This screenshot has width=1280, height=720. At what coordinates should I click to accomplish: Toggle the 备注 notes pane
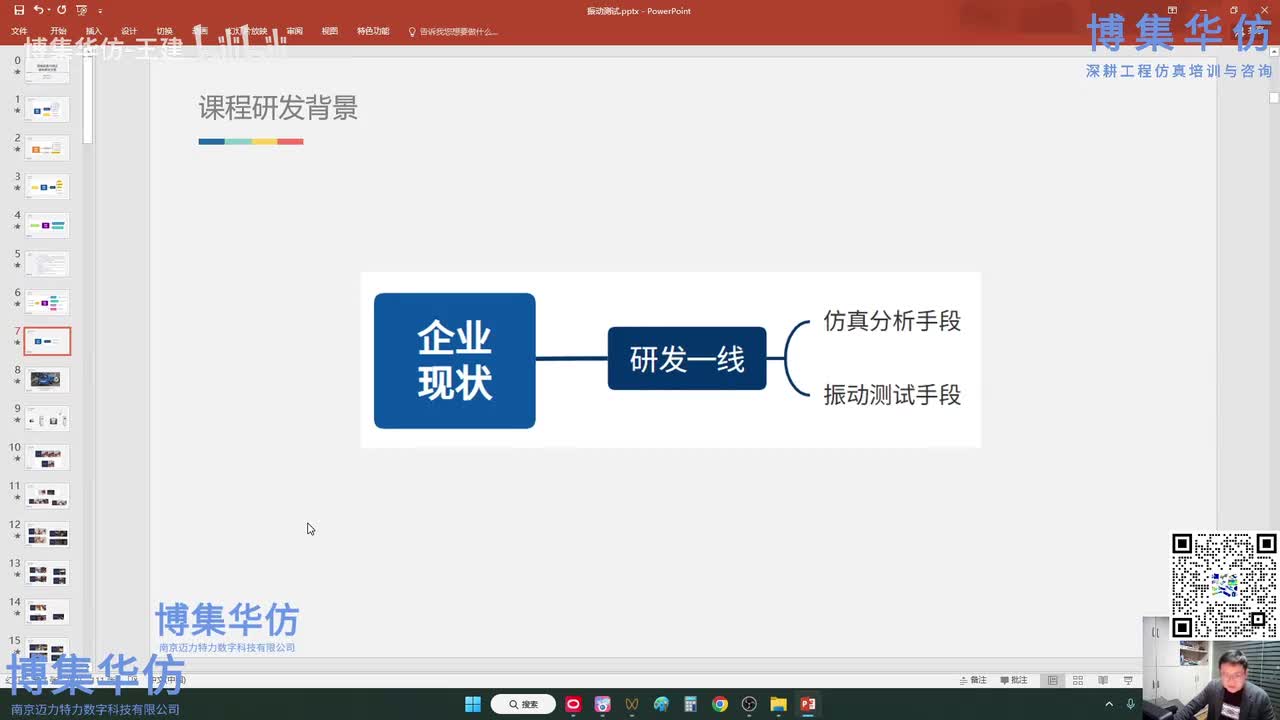point(972,680)
